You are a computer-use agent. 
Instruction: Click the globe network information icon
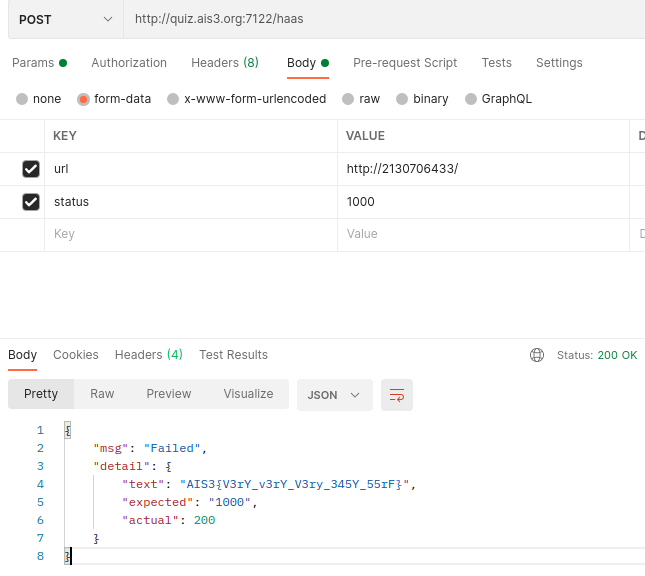point(537,355)
